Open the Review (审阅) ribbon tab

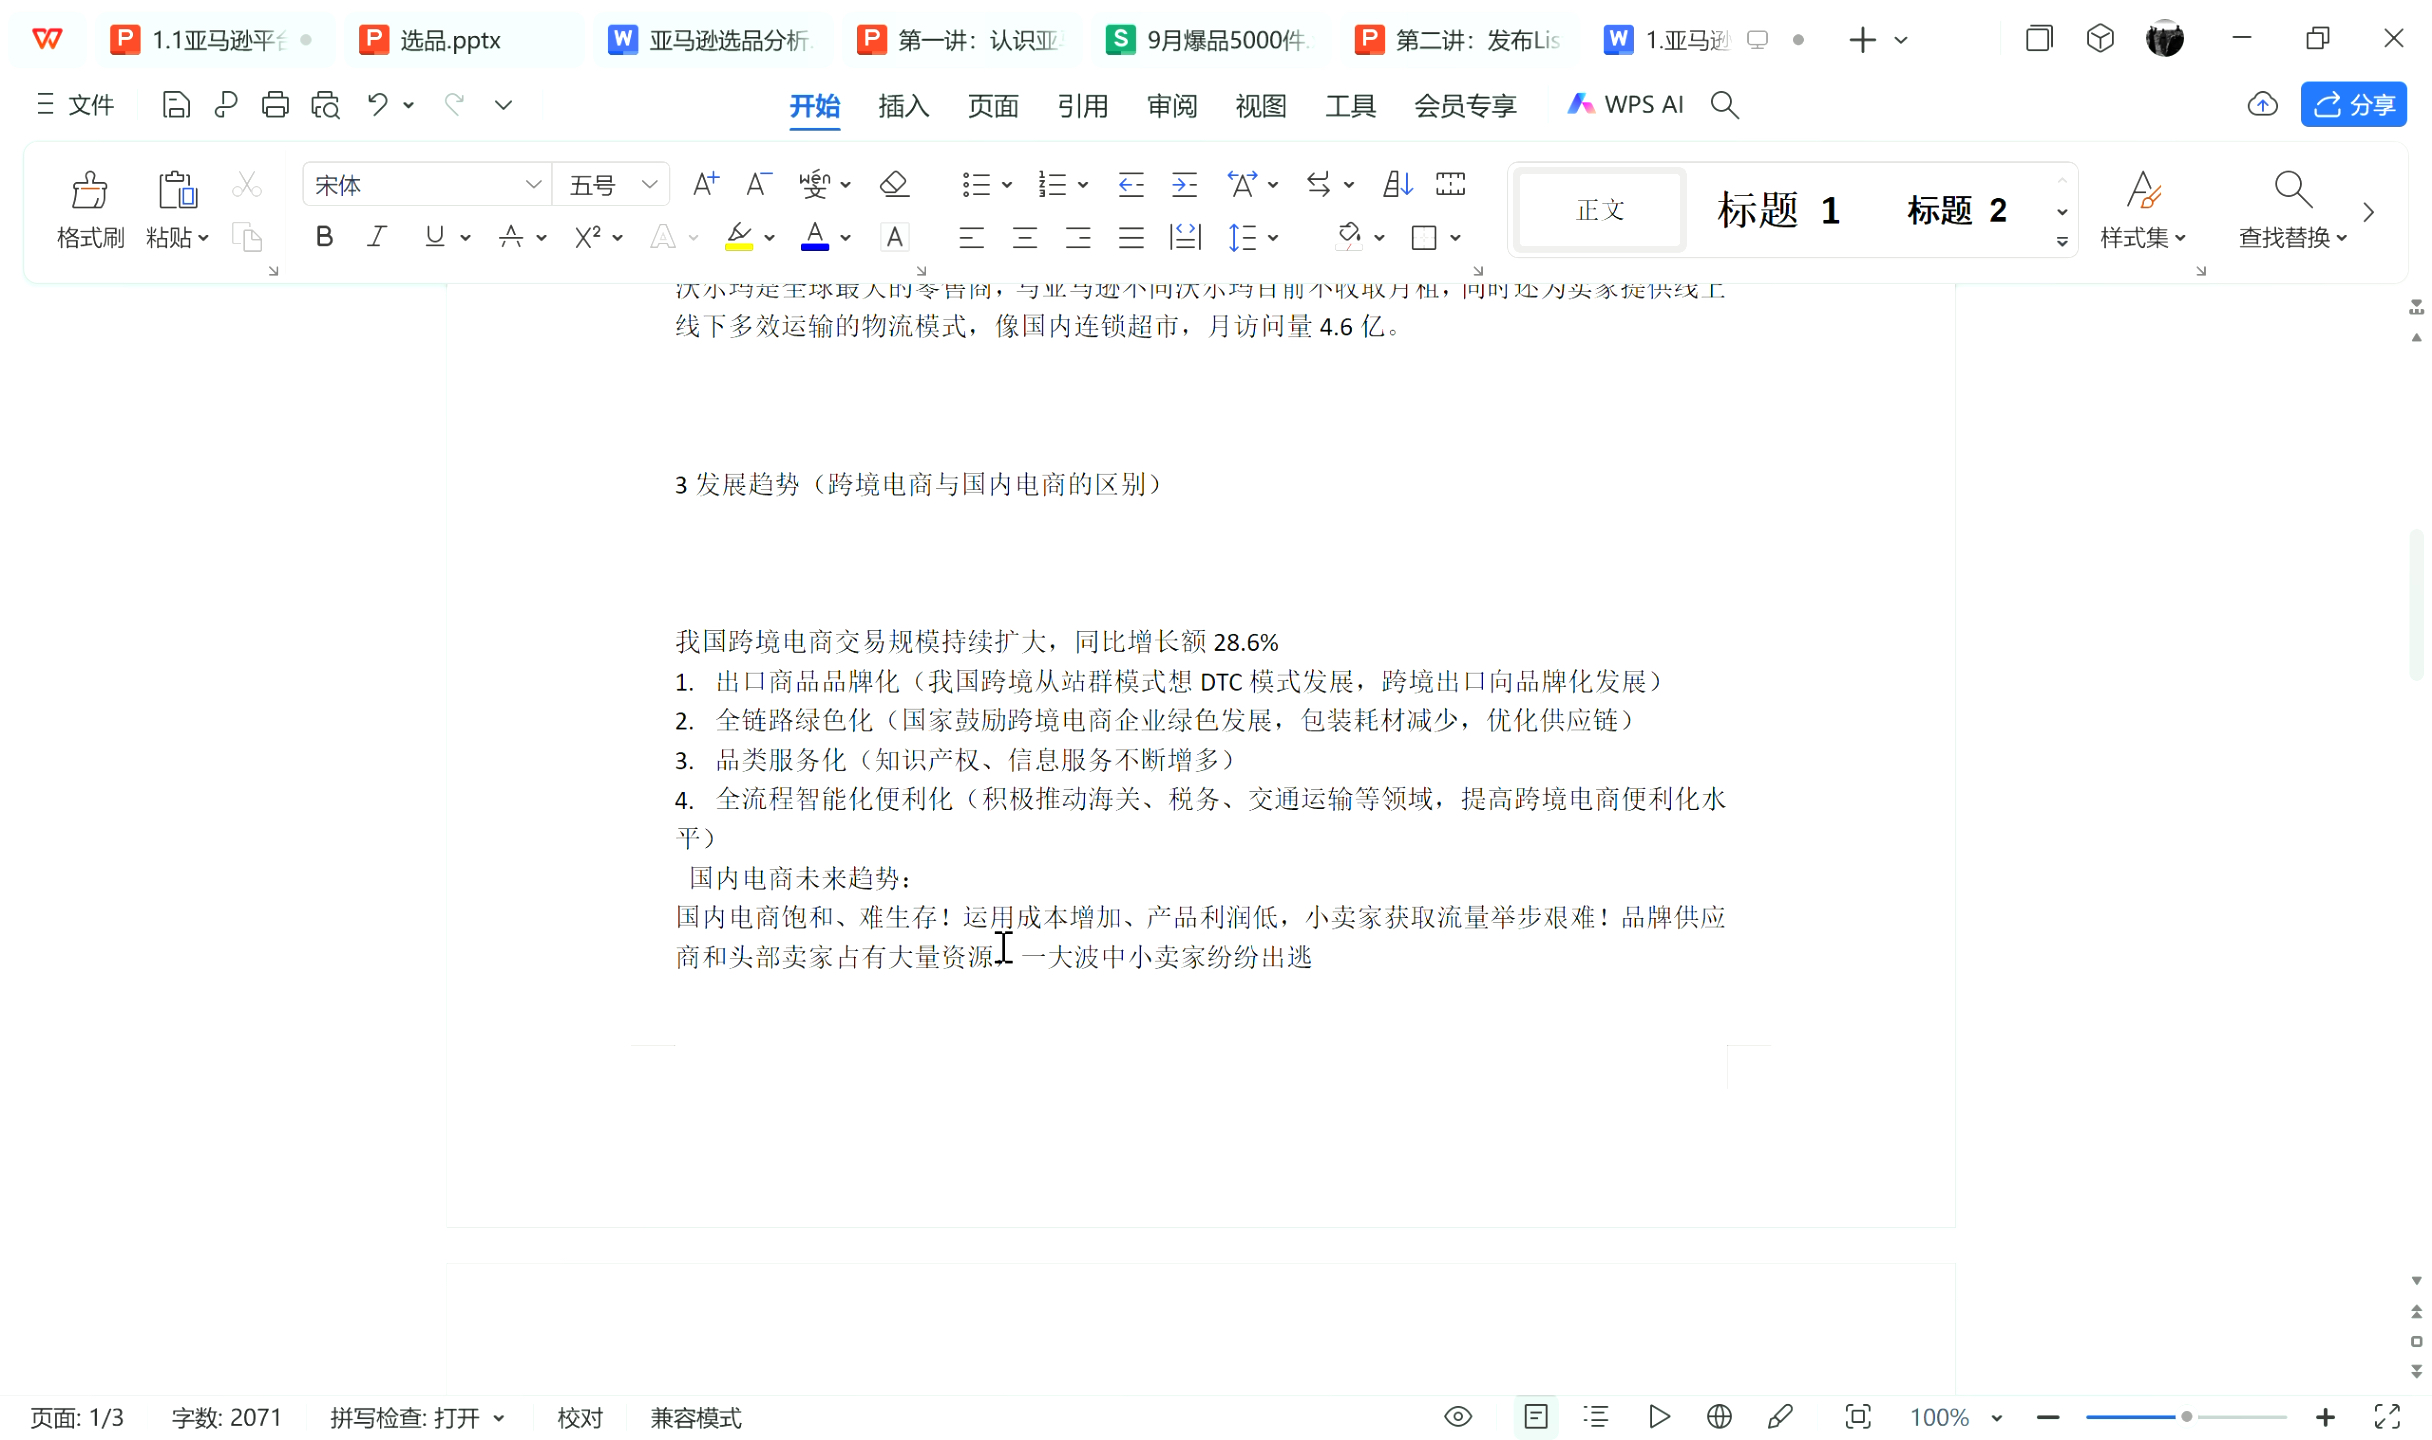coord(1172,105)
